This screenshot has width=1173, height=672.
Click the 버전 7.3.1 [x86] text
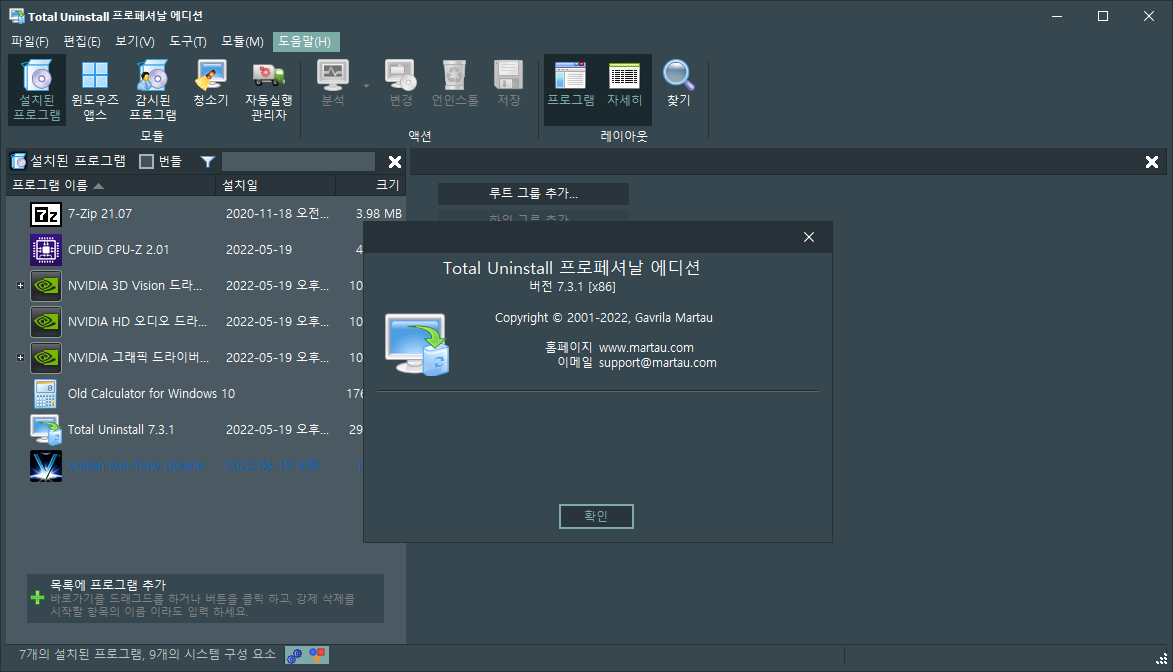(572, 287)
